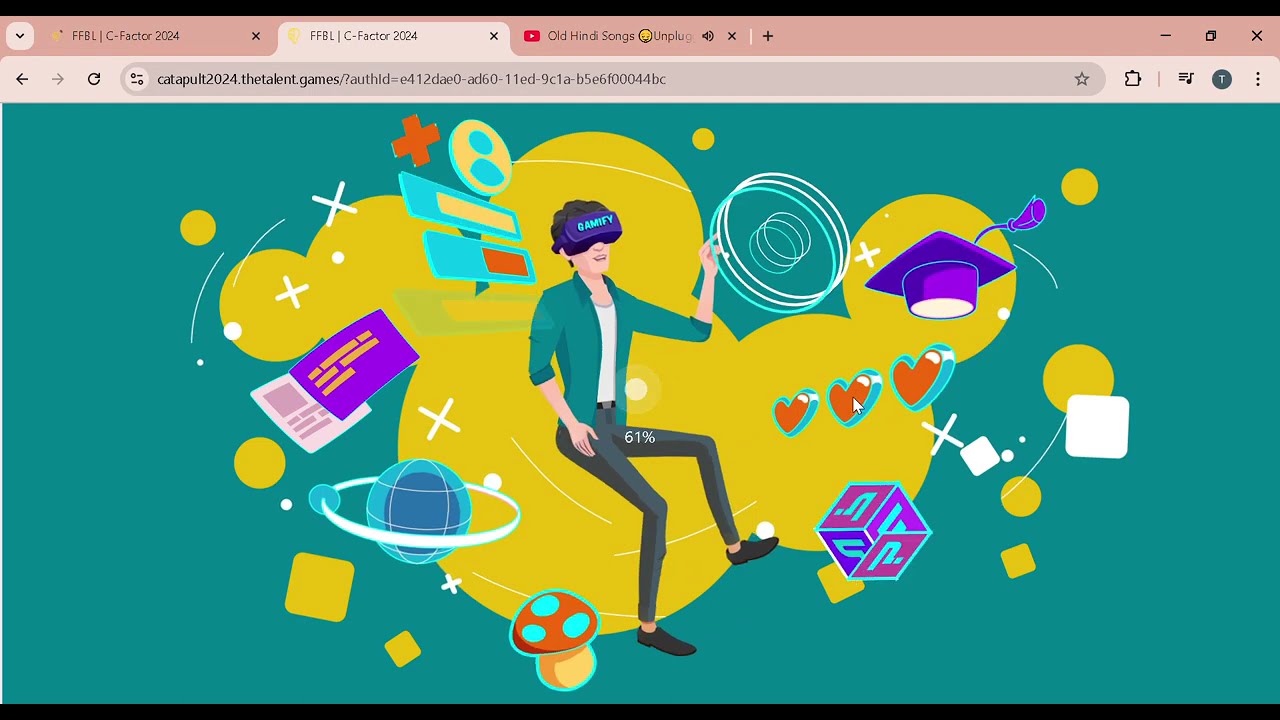
Task: Reload the current page
Action: [x=94, y=79]
